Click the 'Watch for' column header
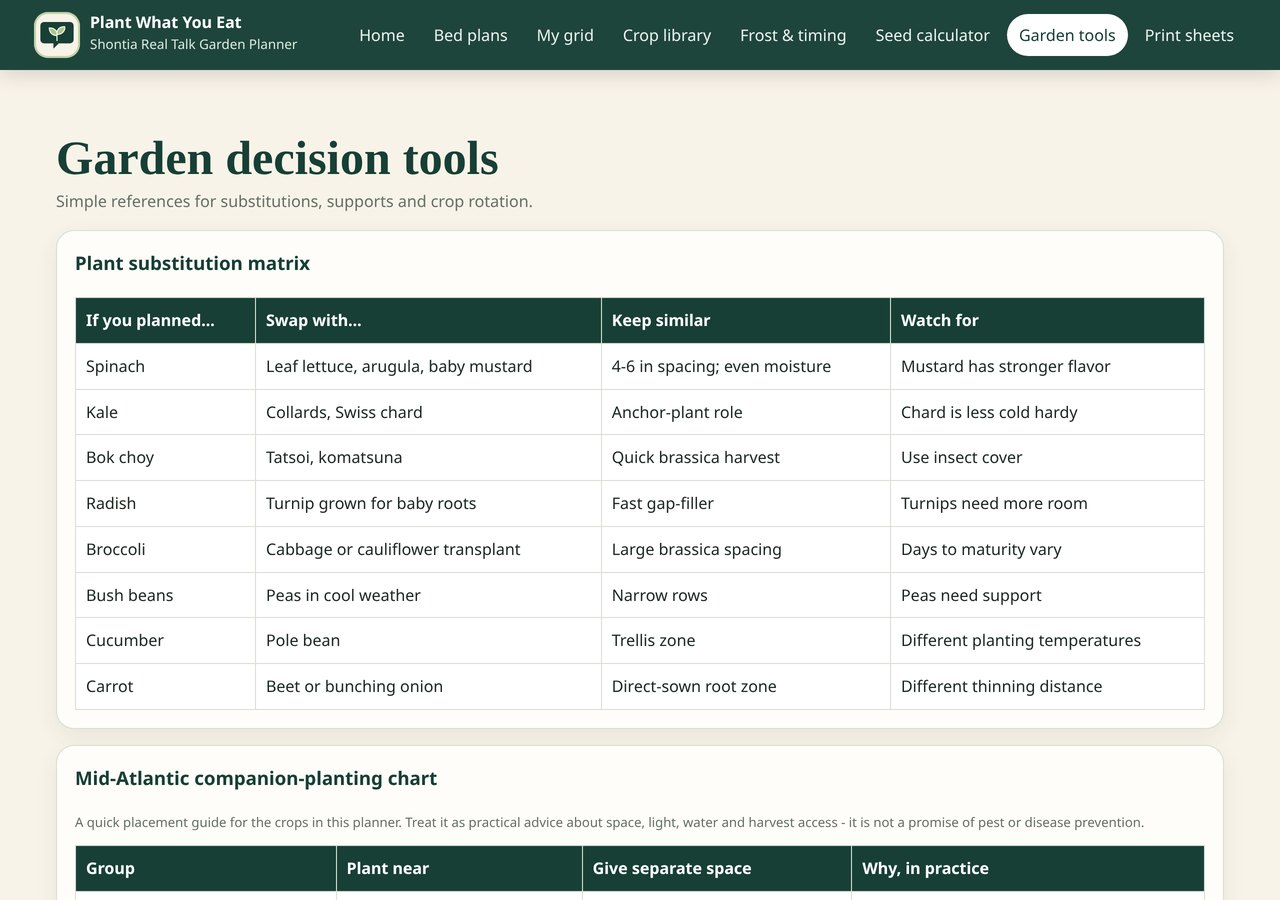Viewport: 1280px width, 900px height. pyautogui.click(x=1047, y=320)
